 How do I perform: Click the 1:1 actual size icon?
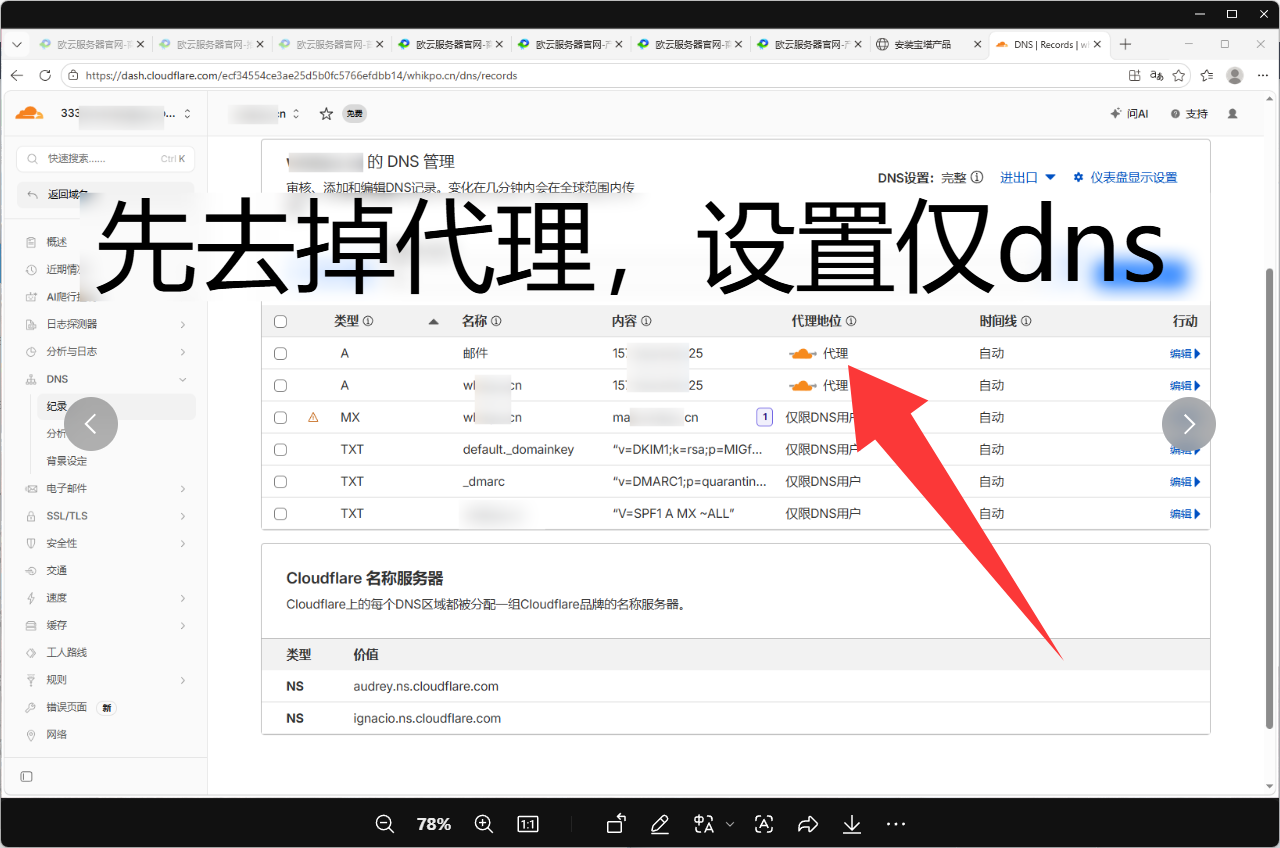[x=528, y=824]
